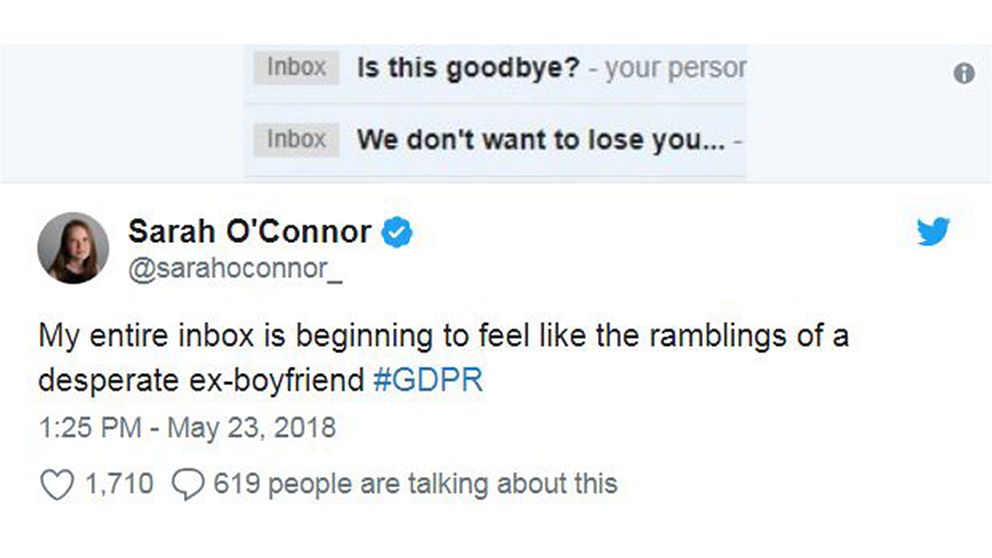Click the reply speech bubble icon
The width and height of the screenshot is (992, 558).
click(187, 485)
